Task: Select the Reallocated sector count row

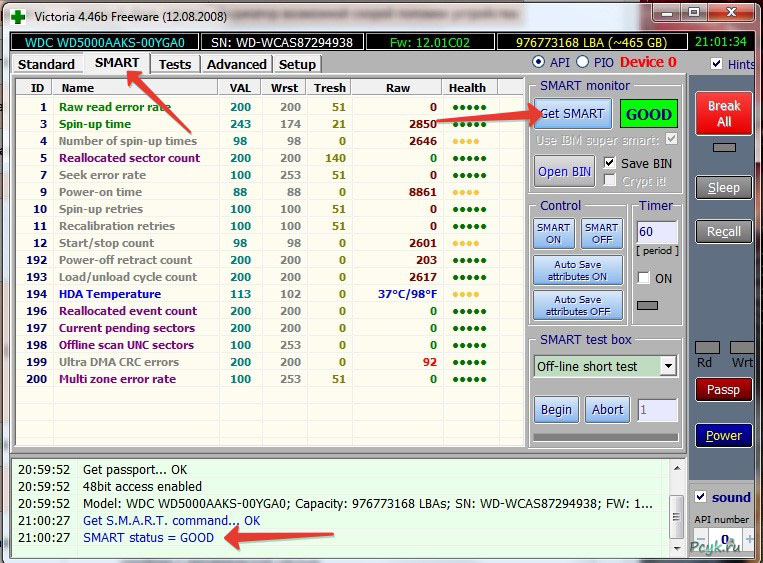Action: click(x=270, y=158)
